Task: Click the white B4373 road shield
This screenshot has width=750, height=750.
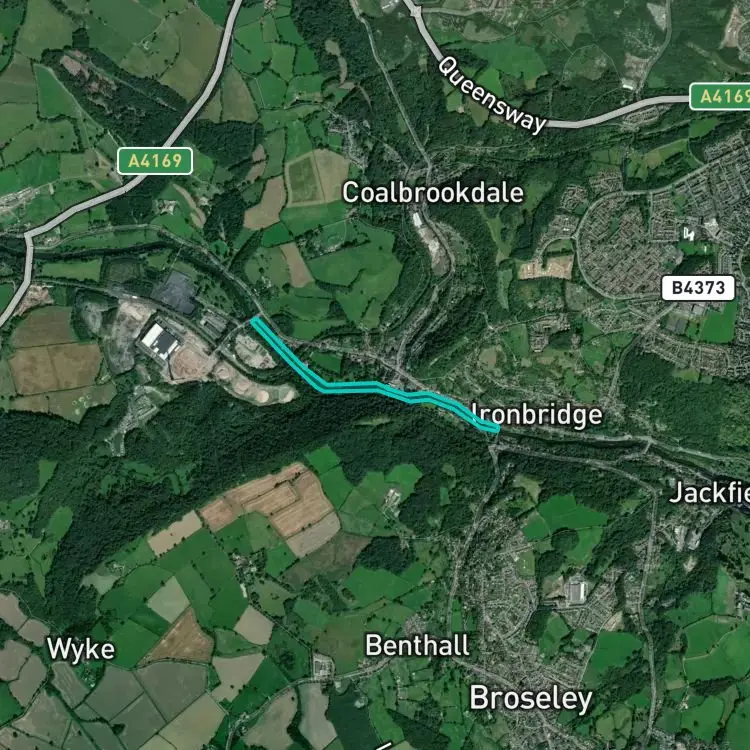Action: pyautogui.click(x=698, y=288)
